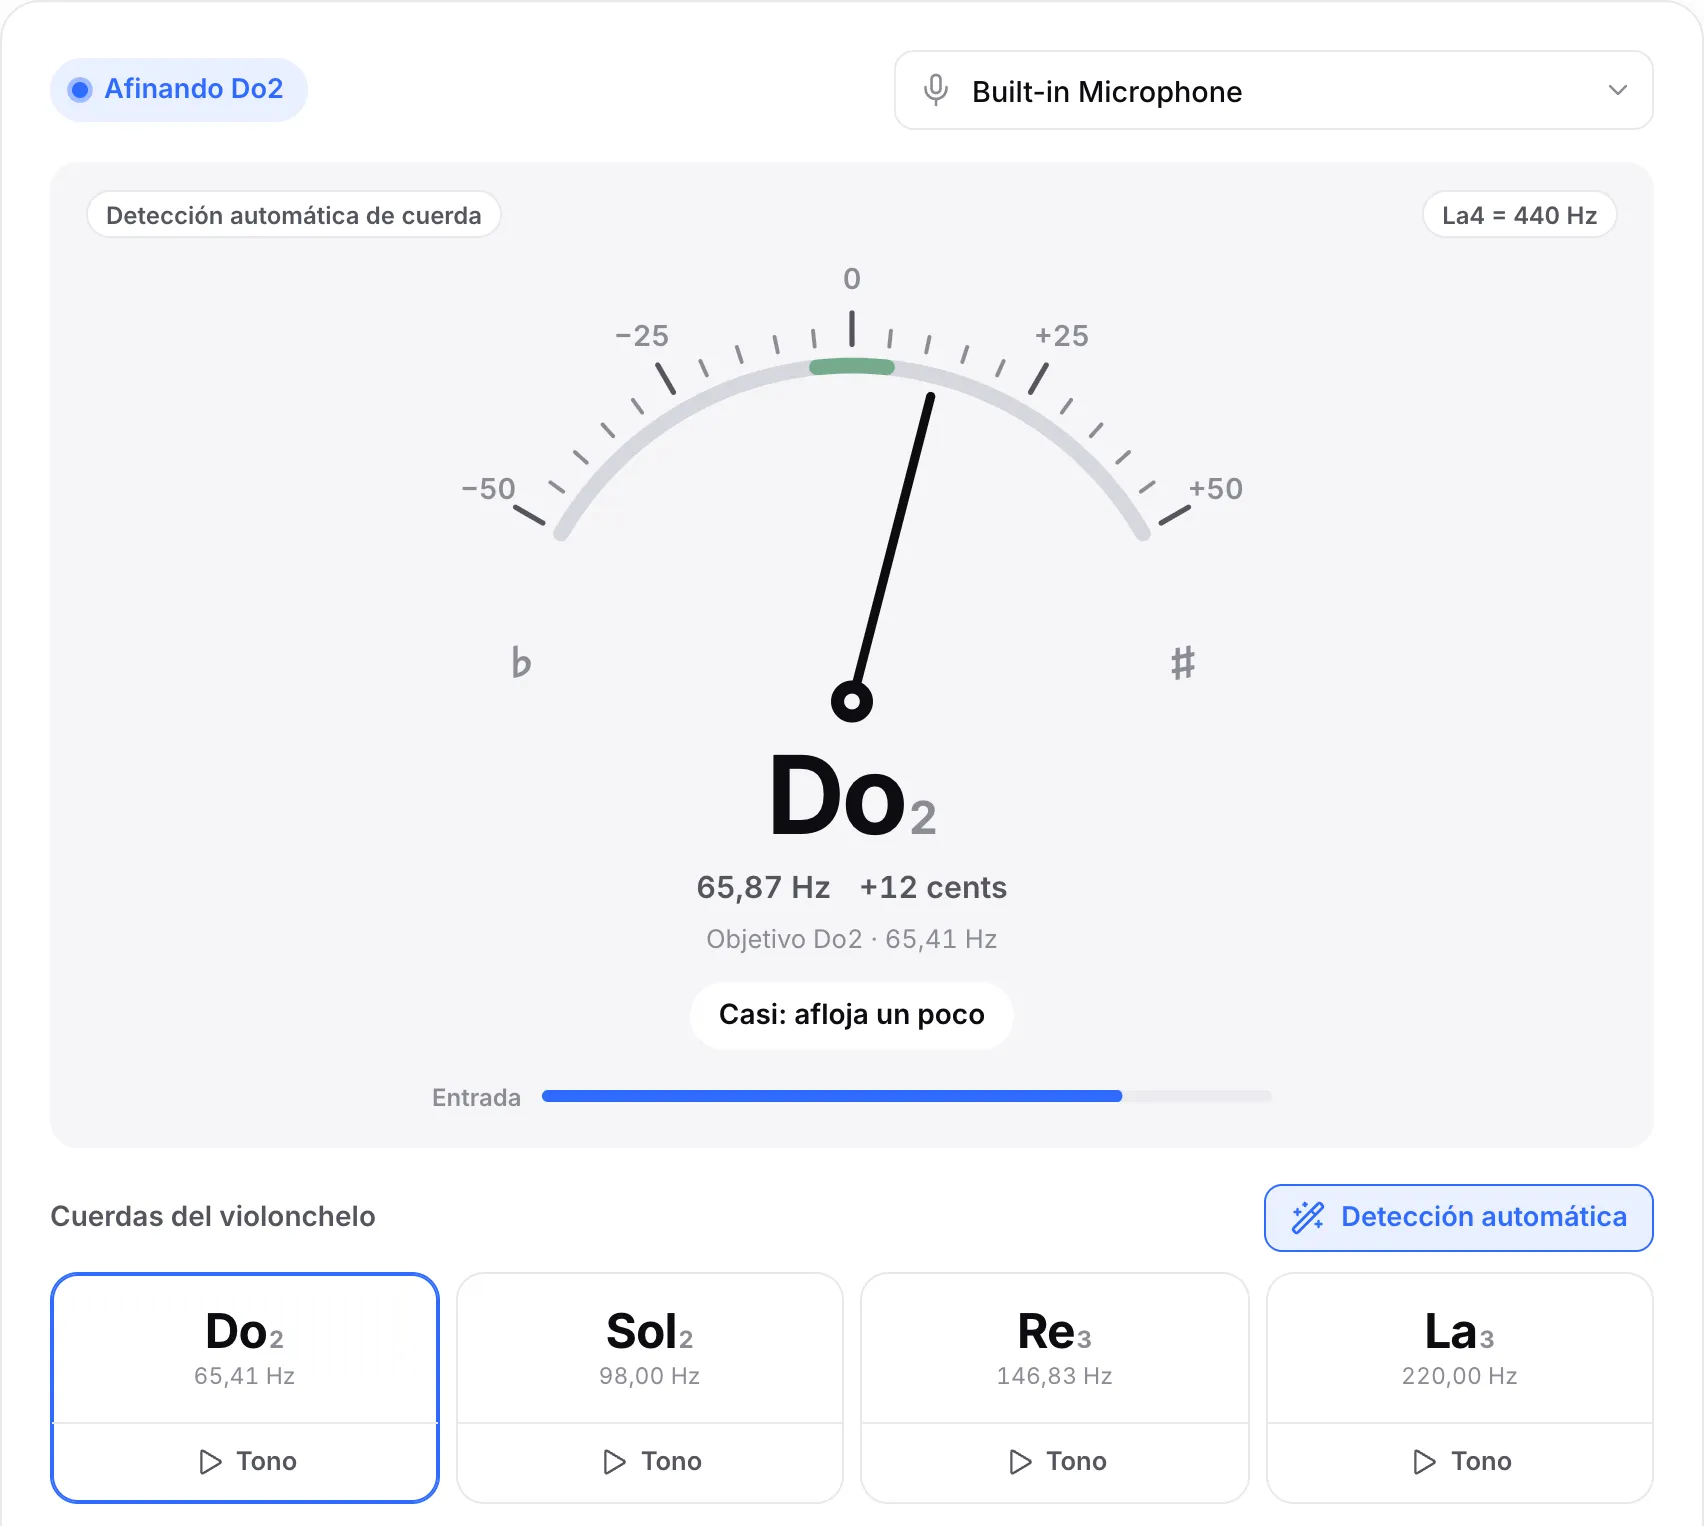This screenshot has width=1704, height=1526.
Task: Click the +25 gauge label
Action: point(1061,335)
